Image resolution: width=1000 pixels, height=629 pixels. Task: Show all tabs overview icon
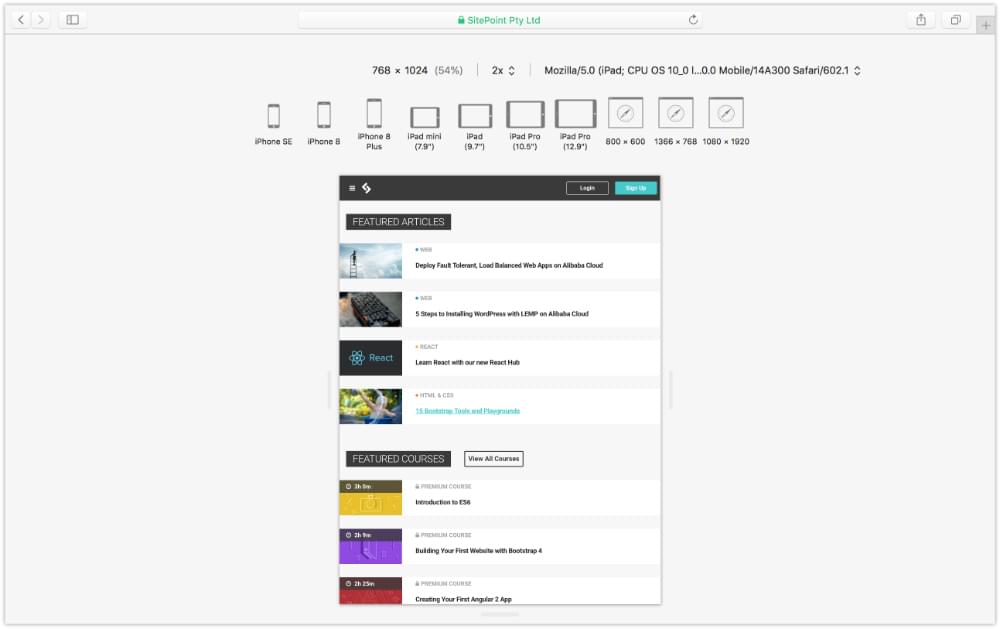click(955, 20)
